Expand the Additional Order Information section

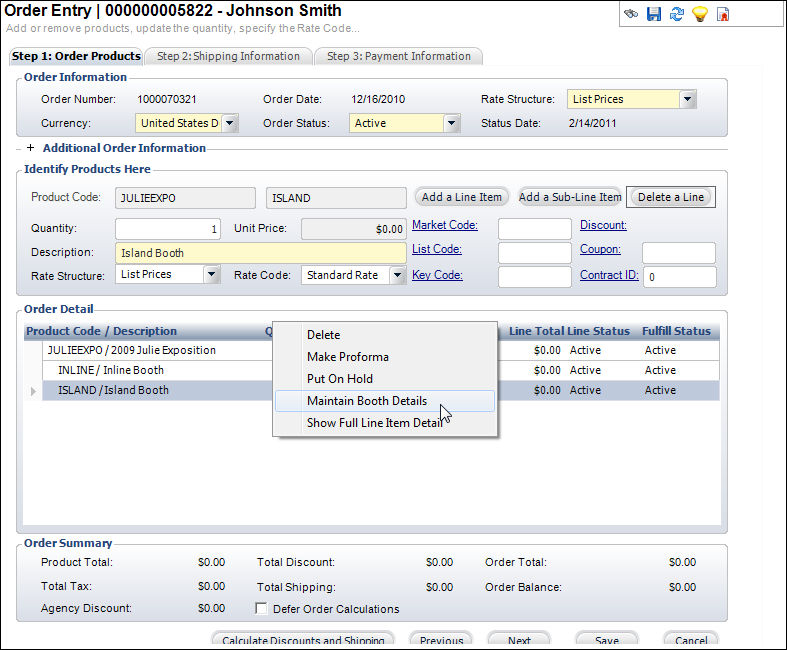tap(30, 148)
